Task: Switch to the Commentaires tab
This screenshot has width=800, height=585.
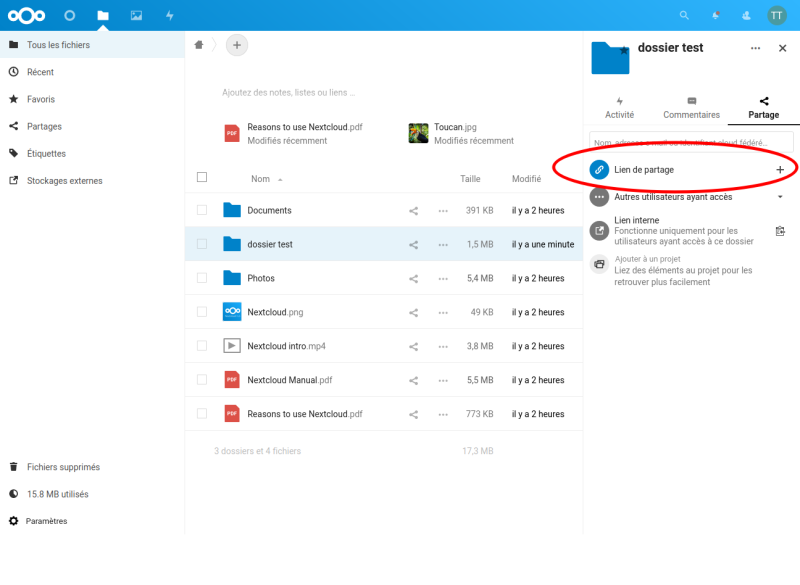Action: (x=691, y=108)
